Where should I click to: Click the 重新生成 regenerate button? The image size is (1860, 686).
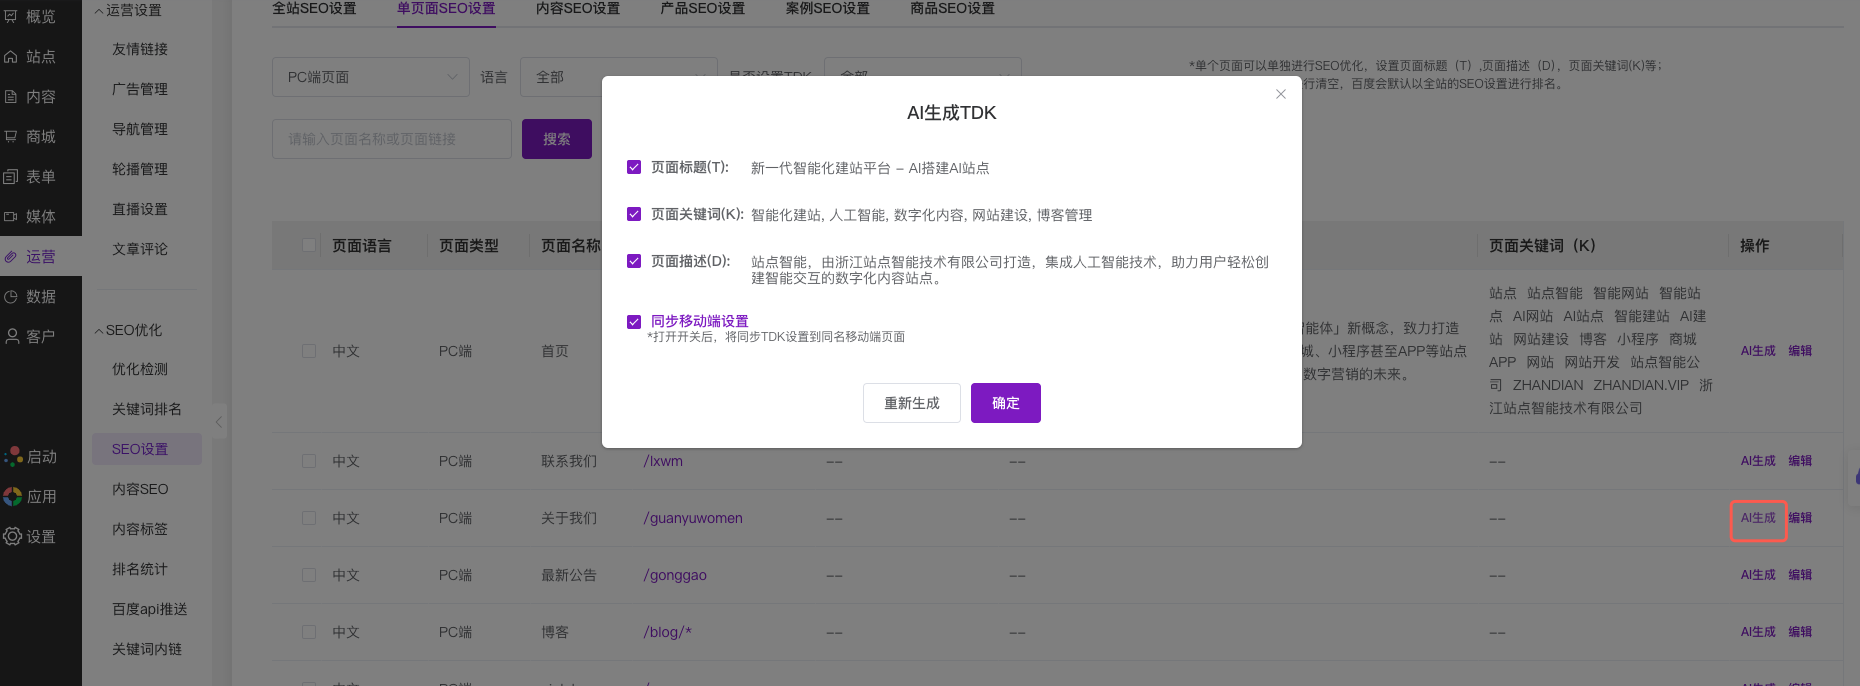[x=911, y=403]
